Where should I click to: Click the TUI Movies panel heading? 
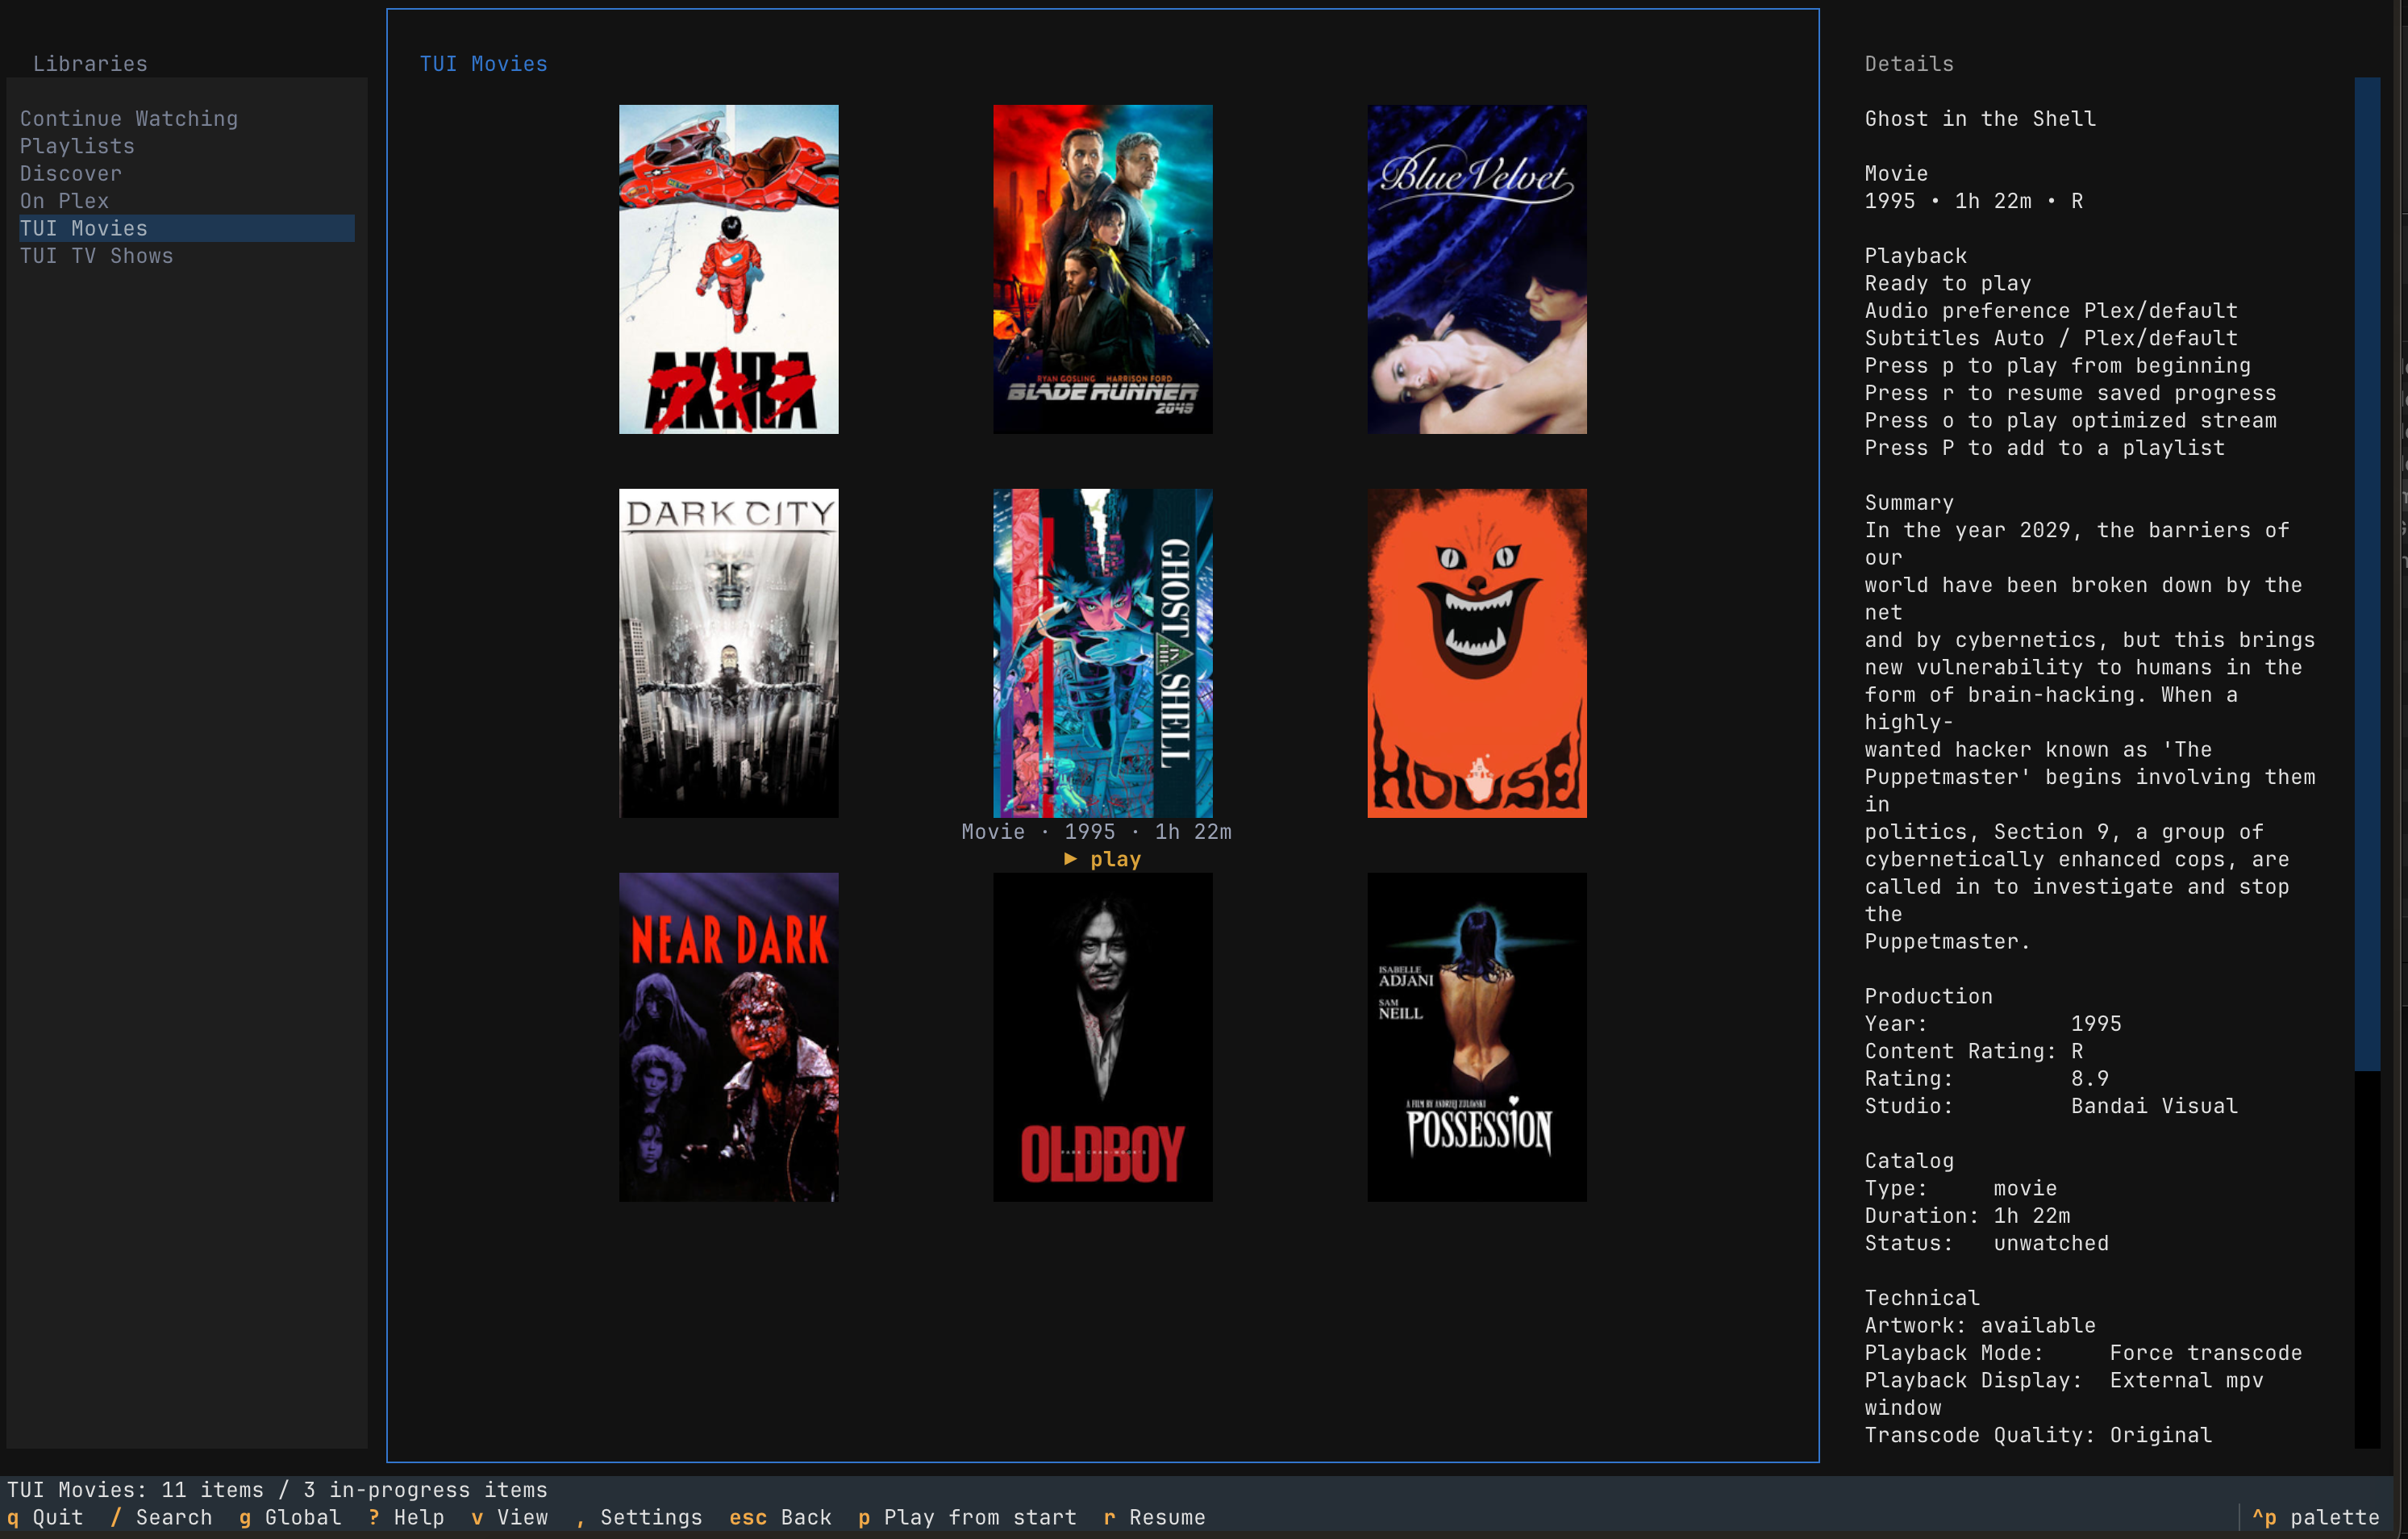point(483,64)
